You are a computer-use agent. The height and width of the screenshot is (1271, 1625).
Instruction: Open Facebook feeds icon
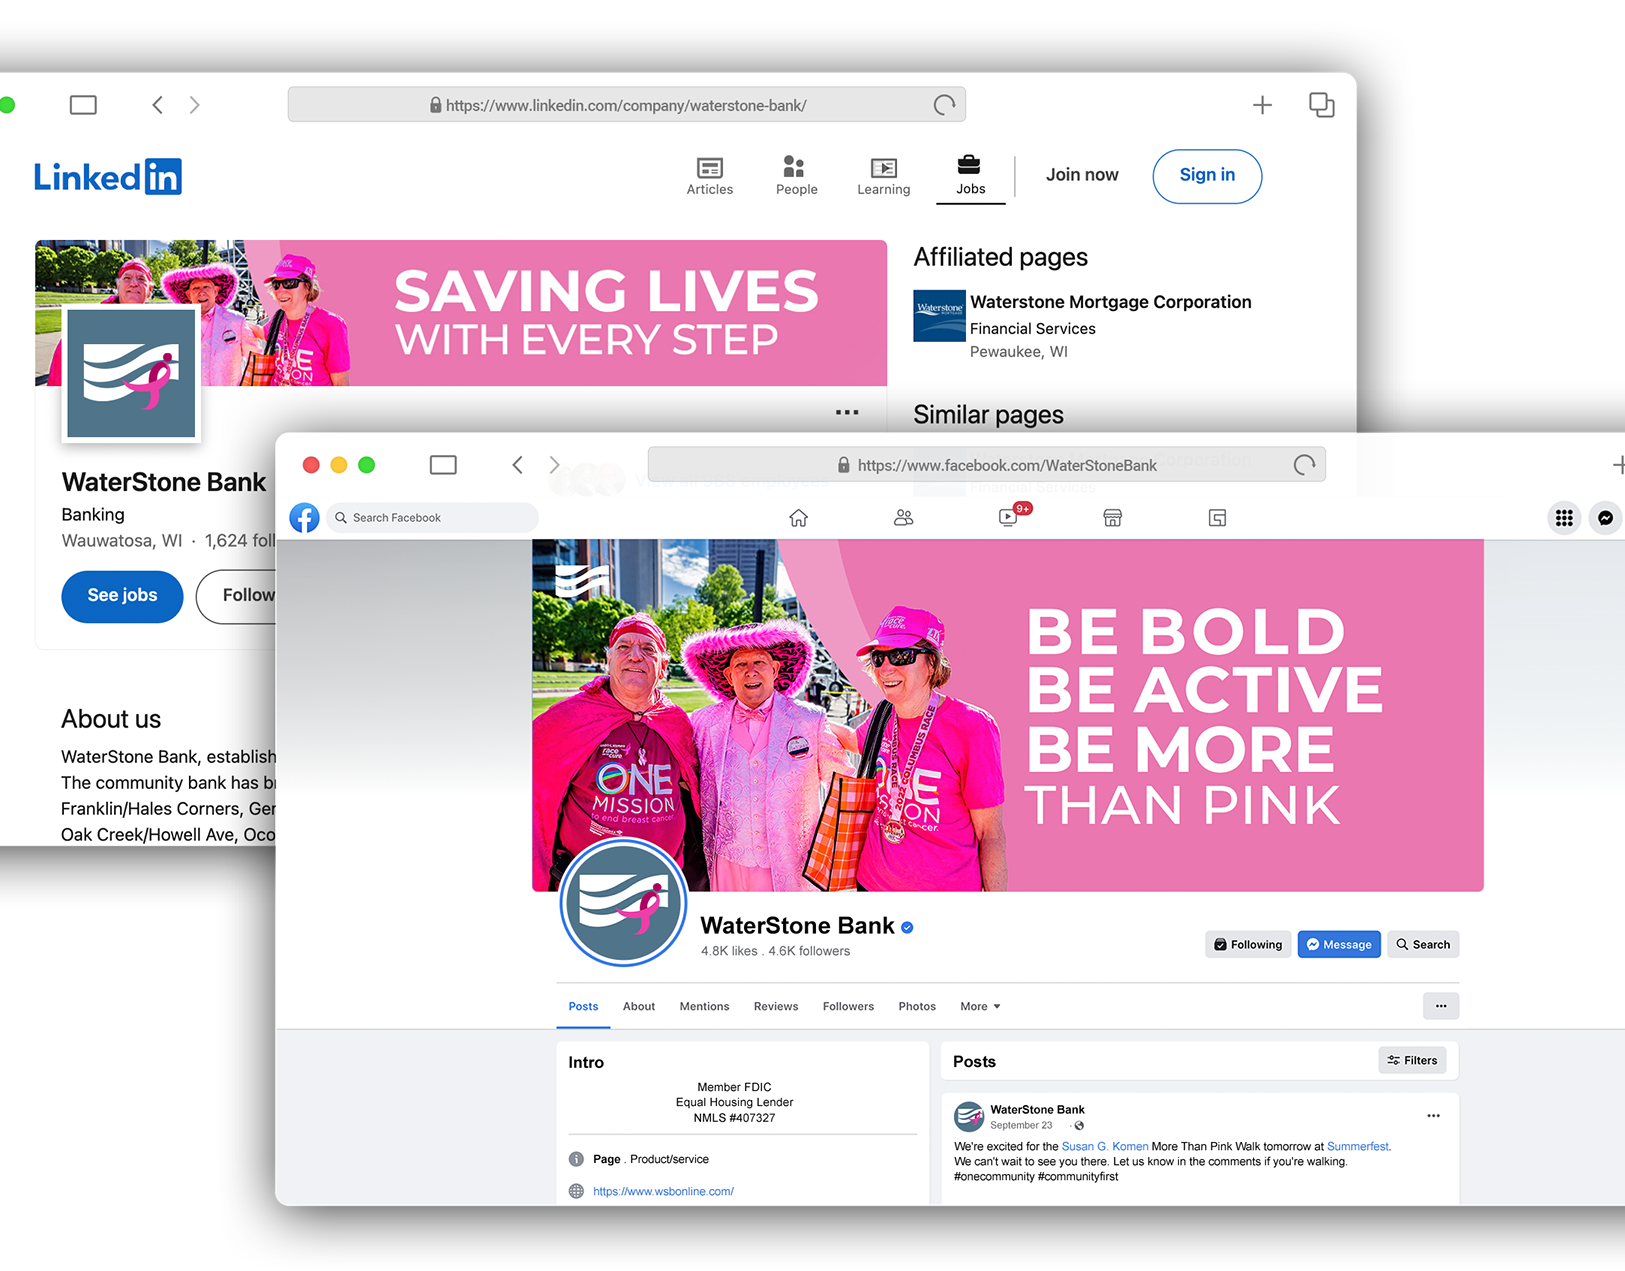click(x=1217, y=518)
